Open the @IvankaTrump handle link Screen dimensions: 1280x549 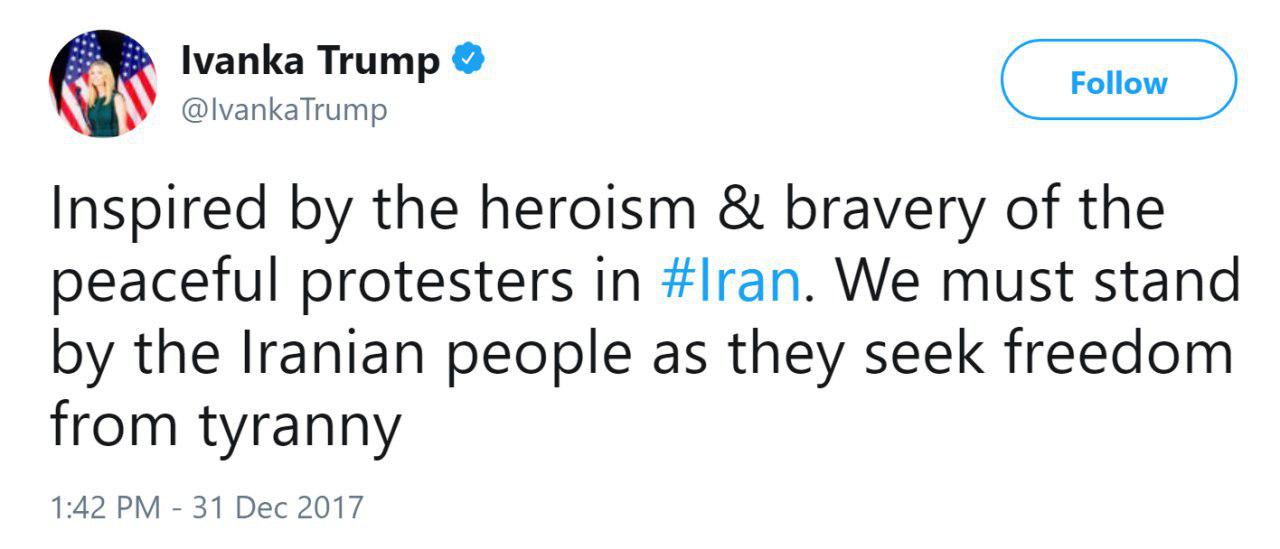283,108
